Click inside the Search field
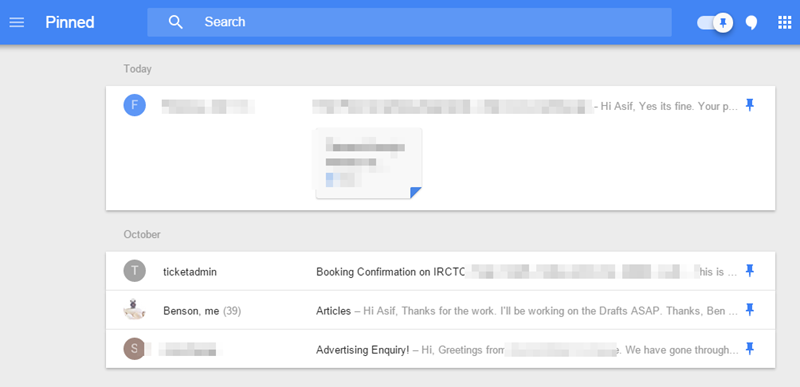This screenshot has height=387, width=800. (x=409, y=22)
